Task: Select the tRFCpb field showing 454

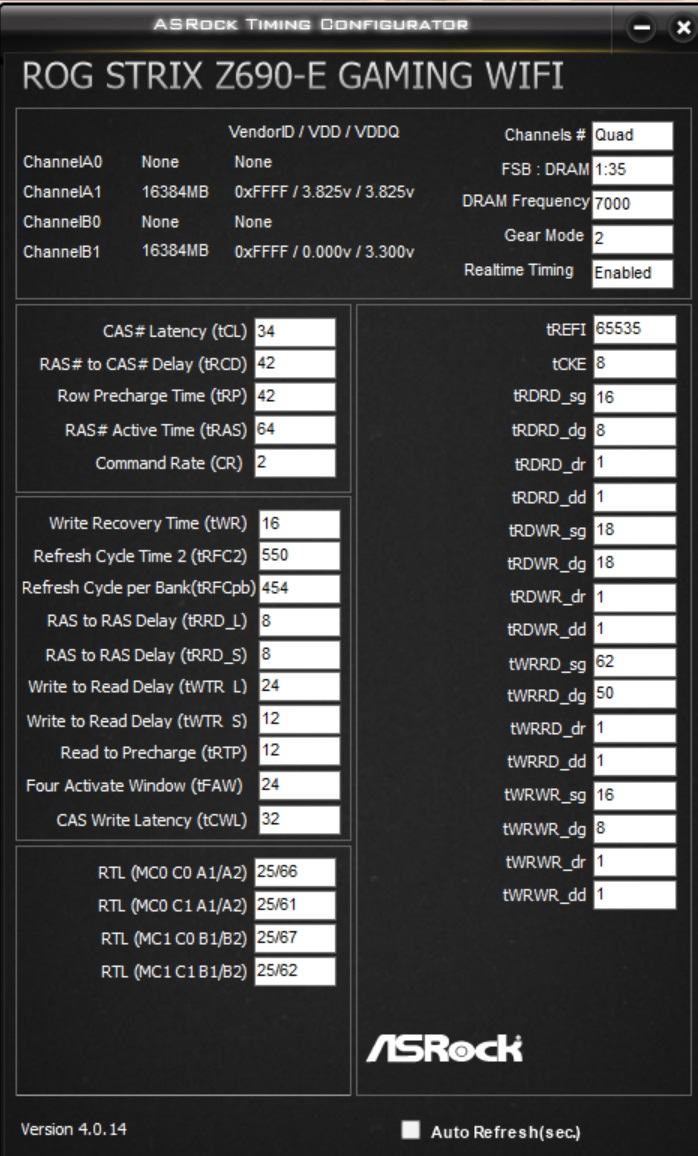Action: pyautogui.click(x=299, y=589)
